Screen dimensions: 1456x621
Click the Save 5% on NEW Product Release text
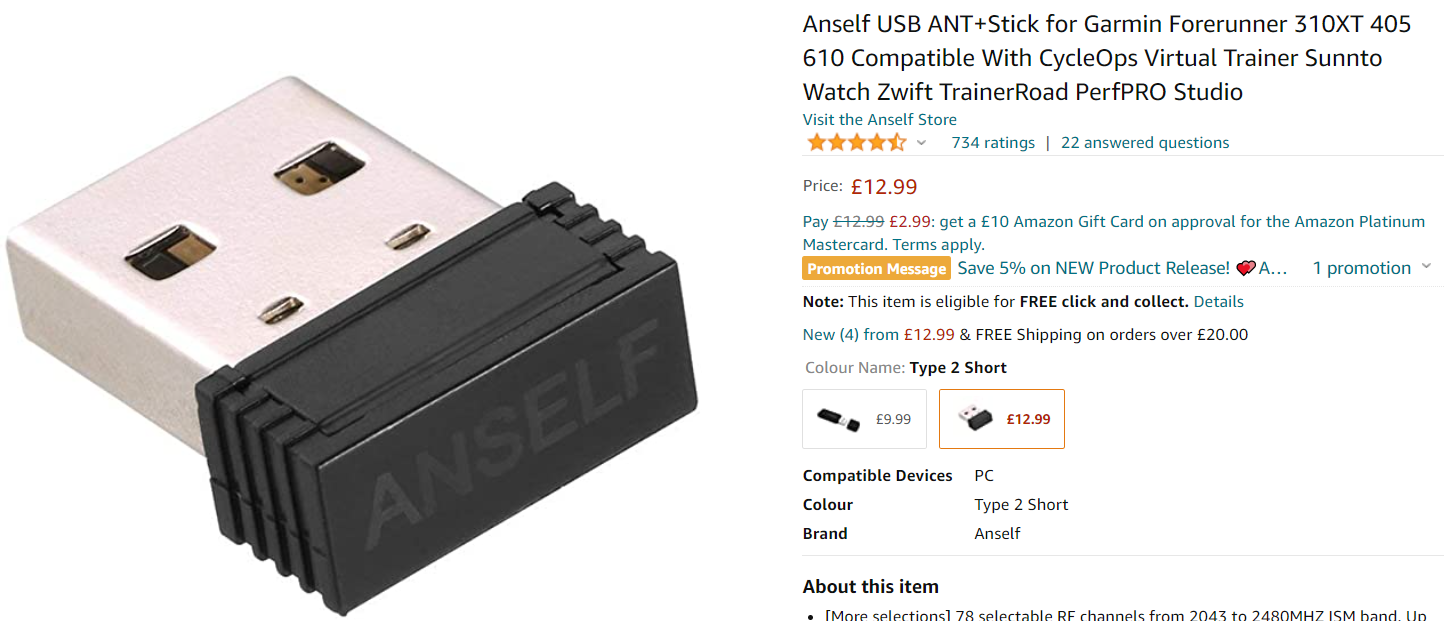(1093, 268)
